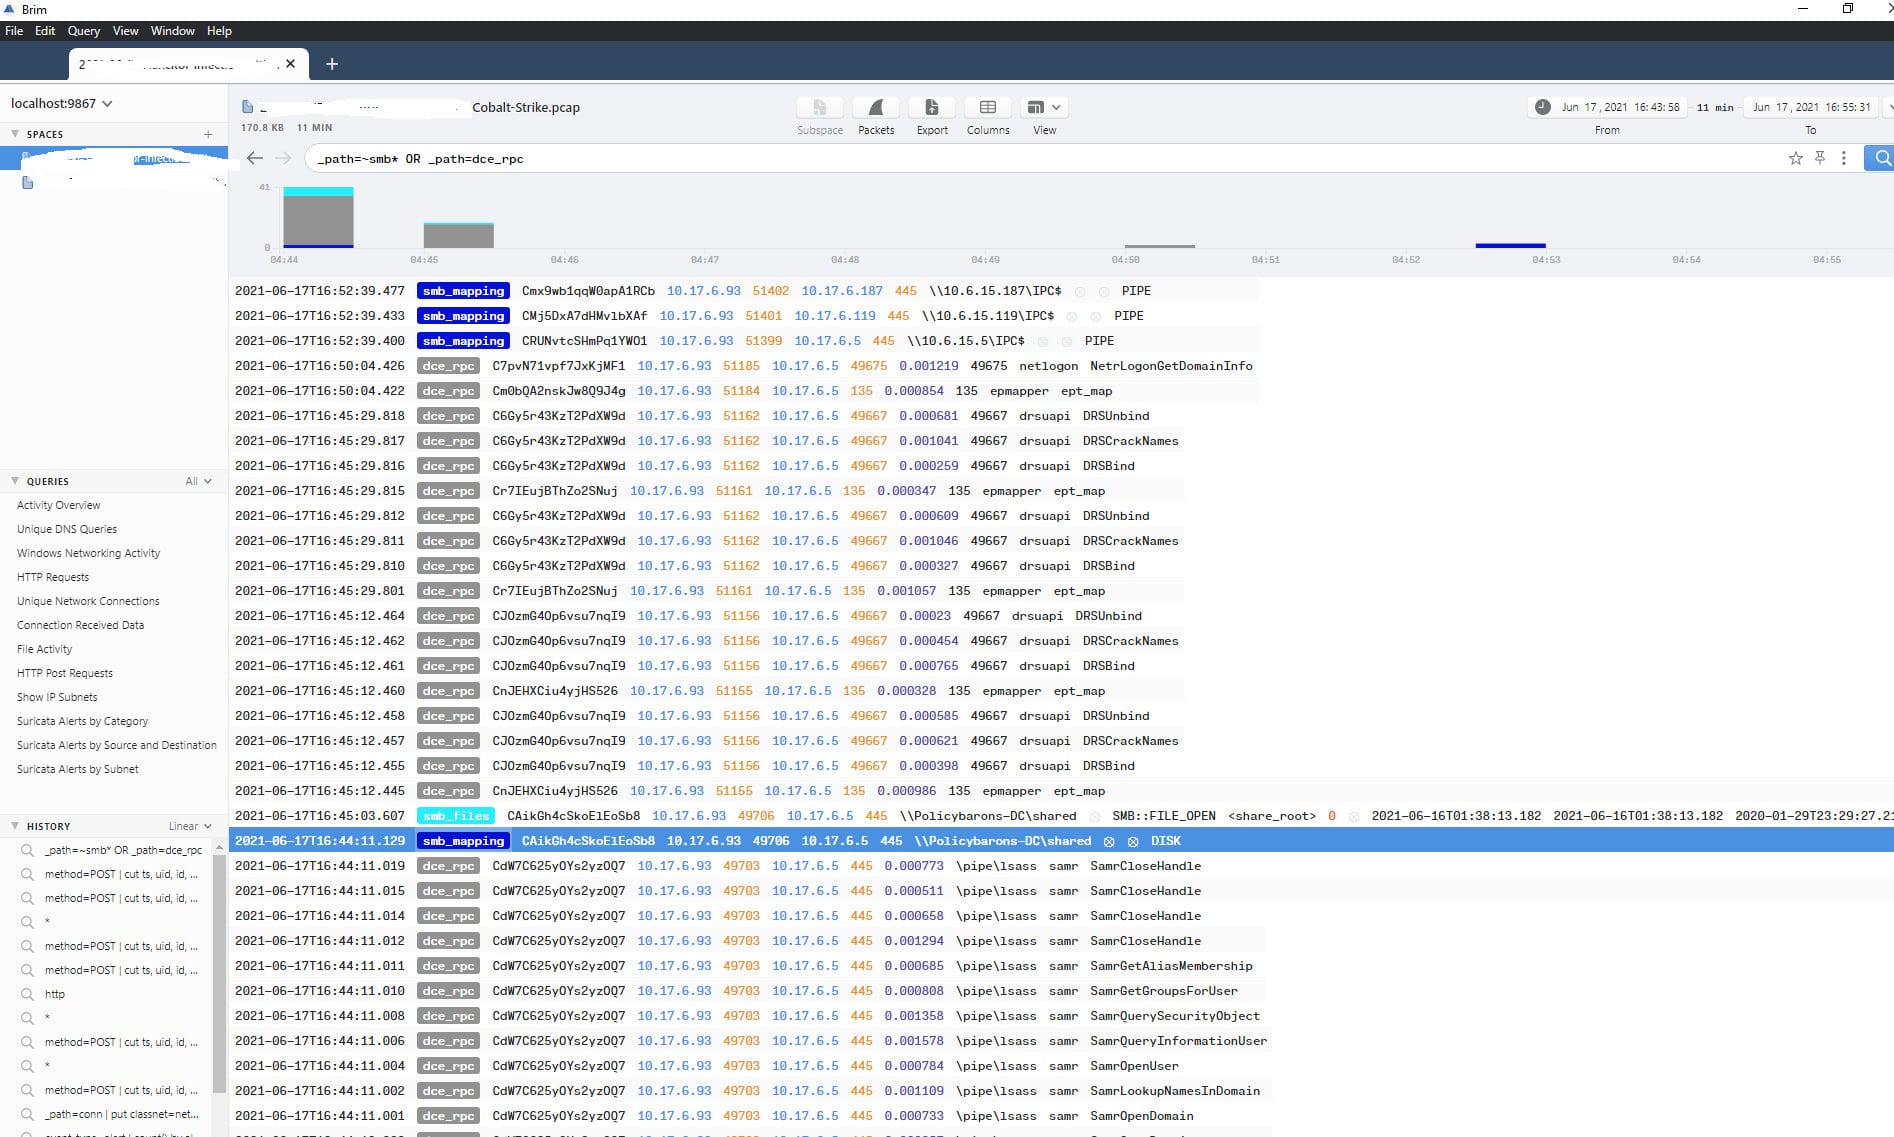Select history entry _path=~smb* OR _path=dce_rpc

123,850
